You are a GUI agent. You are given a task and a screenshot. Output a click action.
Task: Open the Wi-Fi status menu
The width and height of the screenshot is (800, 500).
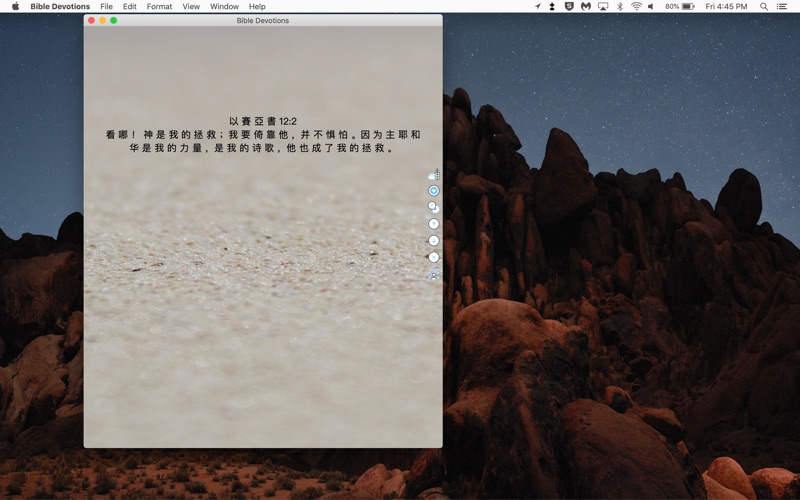[636, 6]
